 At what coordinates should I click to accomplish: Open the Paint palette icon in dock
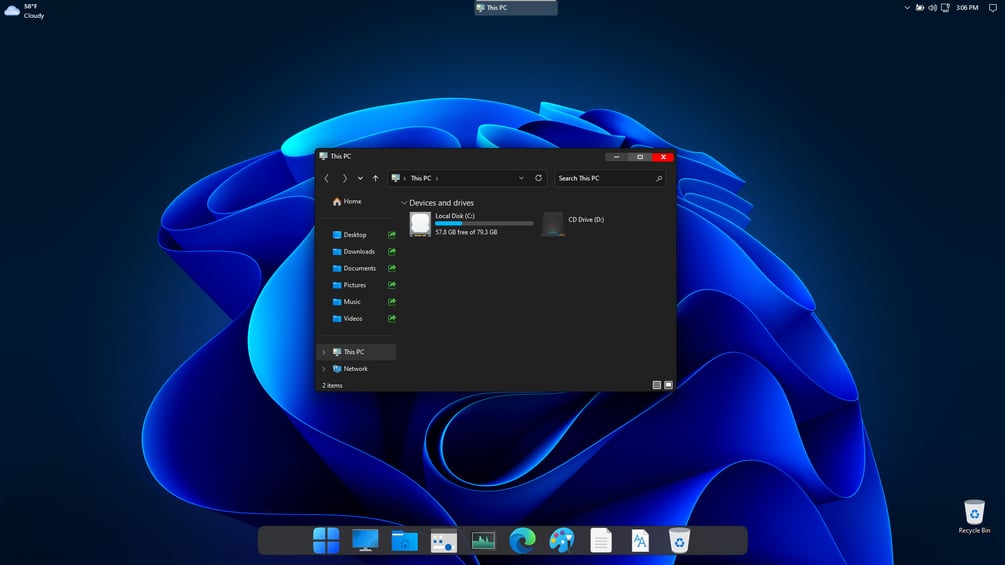[561, 541]
